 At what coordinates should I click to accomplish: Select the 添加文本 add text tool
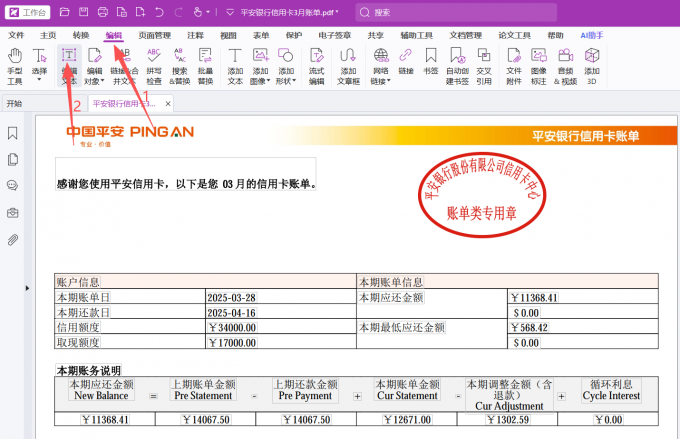click(x=235, y=66)
